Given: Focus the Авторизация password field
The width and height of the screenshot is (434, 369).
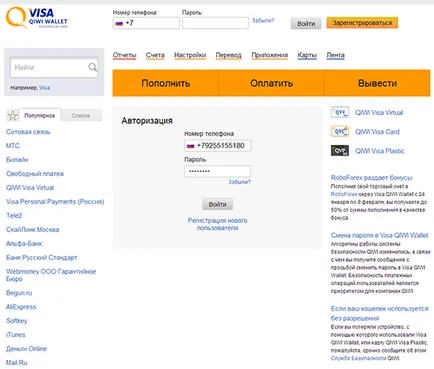Looking at the screenshot, I should tap(217, 171).
